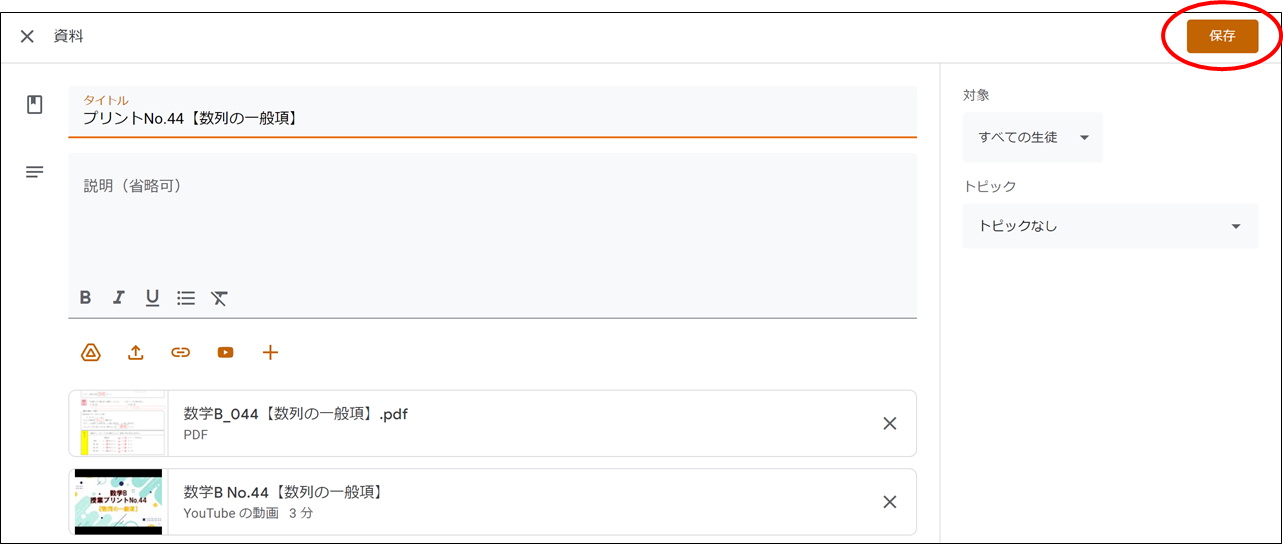This screenshot has height=544, width=1283.
Task: Click the YouTube attach icon
Action: tap(225, 352)
